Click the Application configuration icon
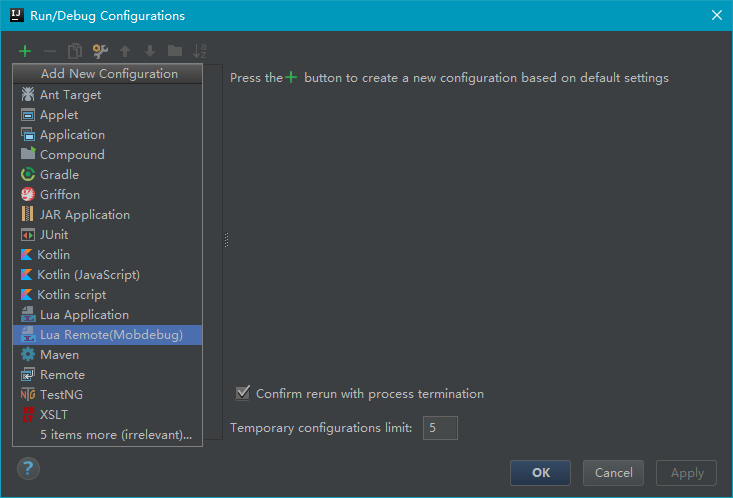Screen dimensions: 733x498 tap(28, 135)
